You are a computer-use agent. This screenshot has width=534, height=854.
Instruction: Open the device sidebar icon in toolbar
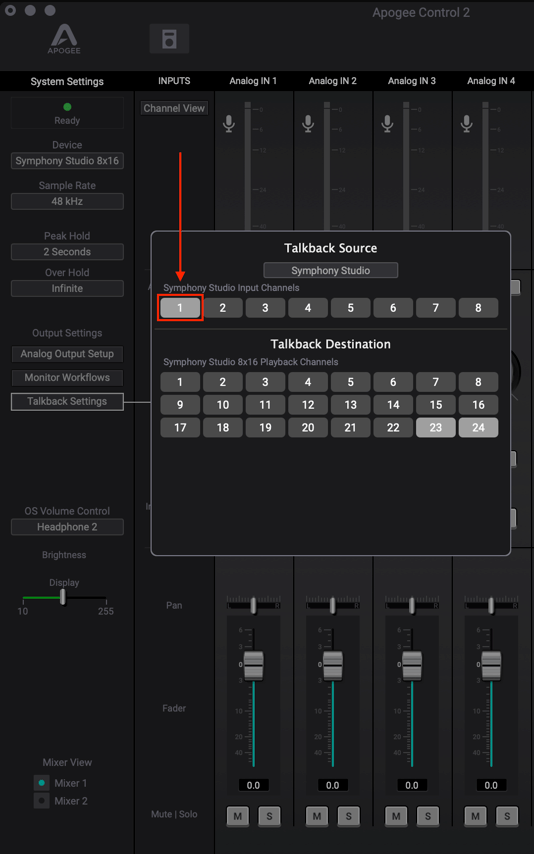pyautogui.click(x=169, y=39)
